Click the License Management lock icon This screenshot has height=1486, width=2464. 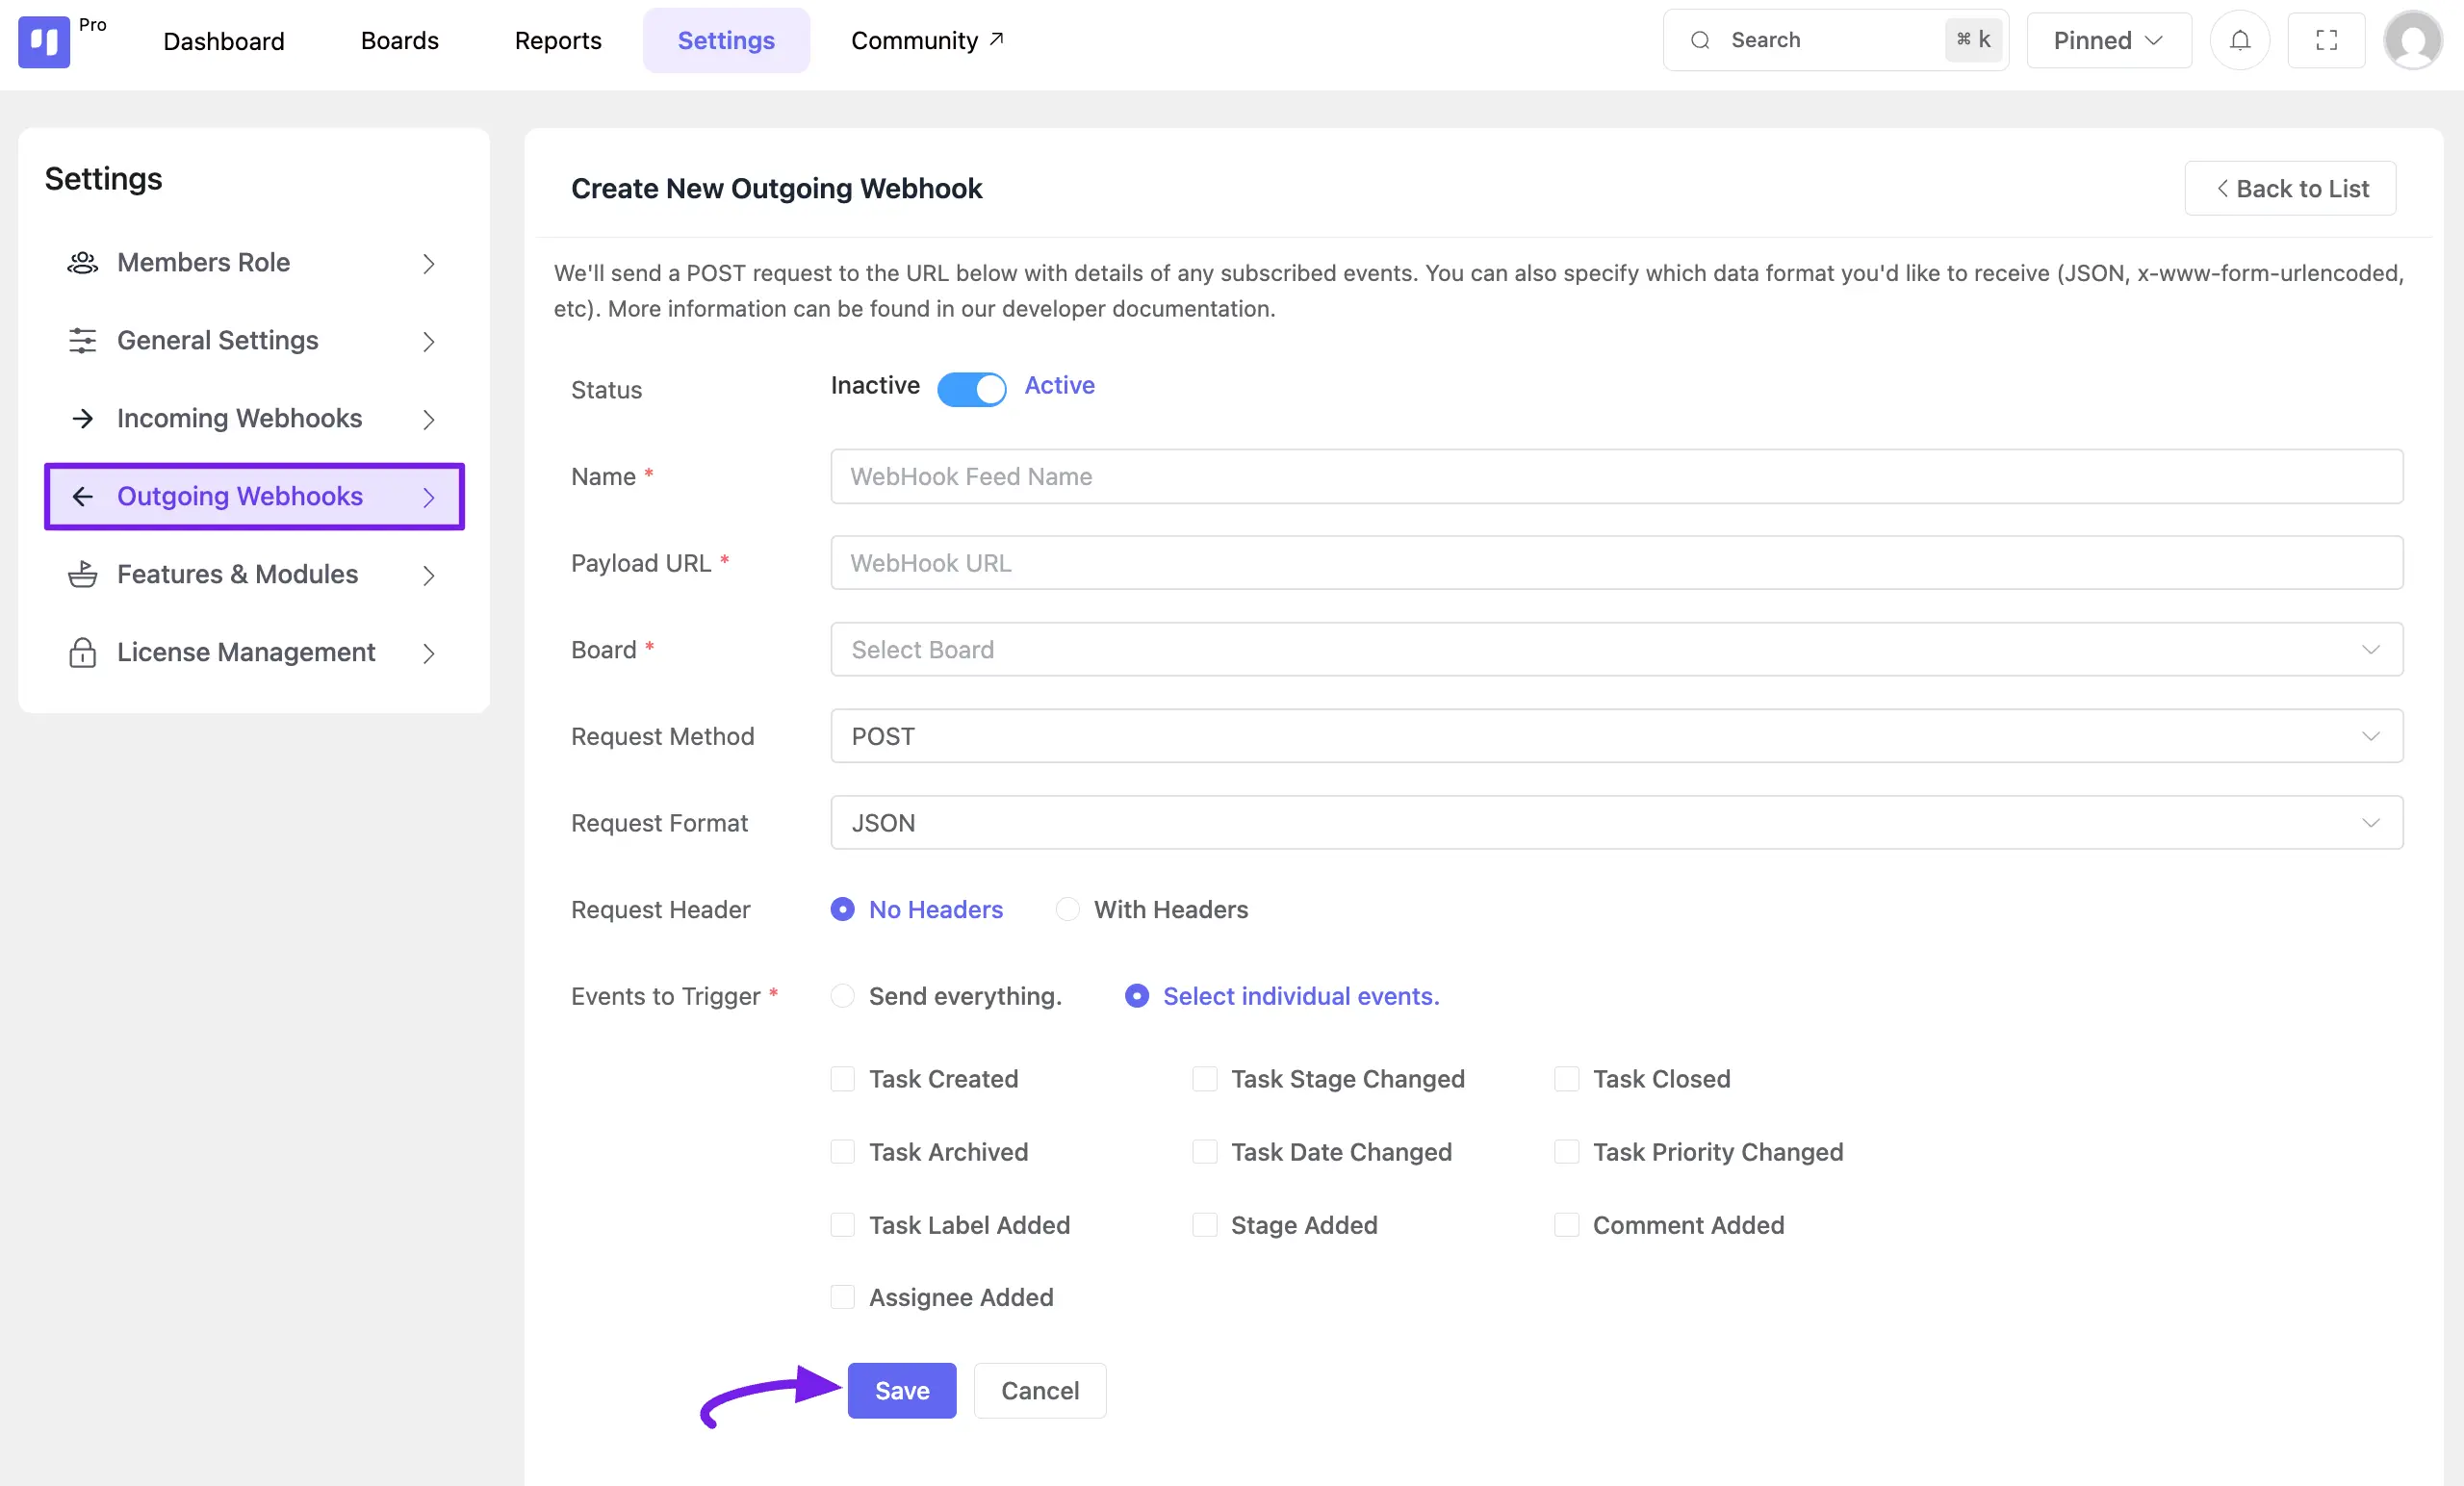pos(82,653)
